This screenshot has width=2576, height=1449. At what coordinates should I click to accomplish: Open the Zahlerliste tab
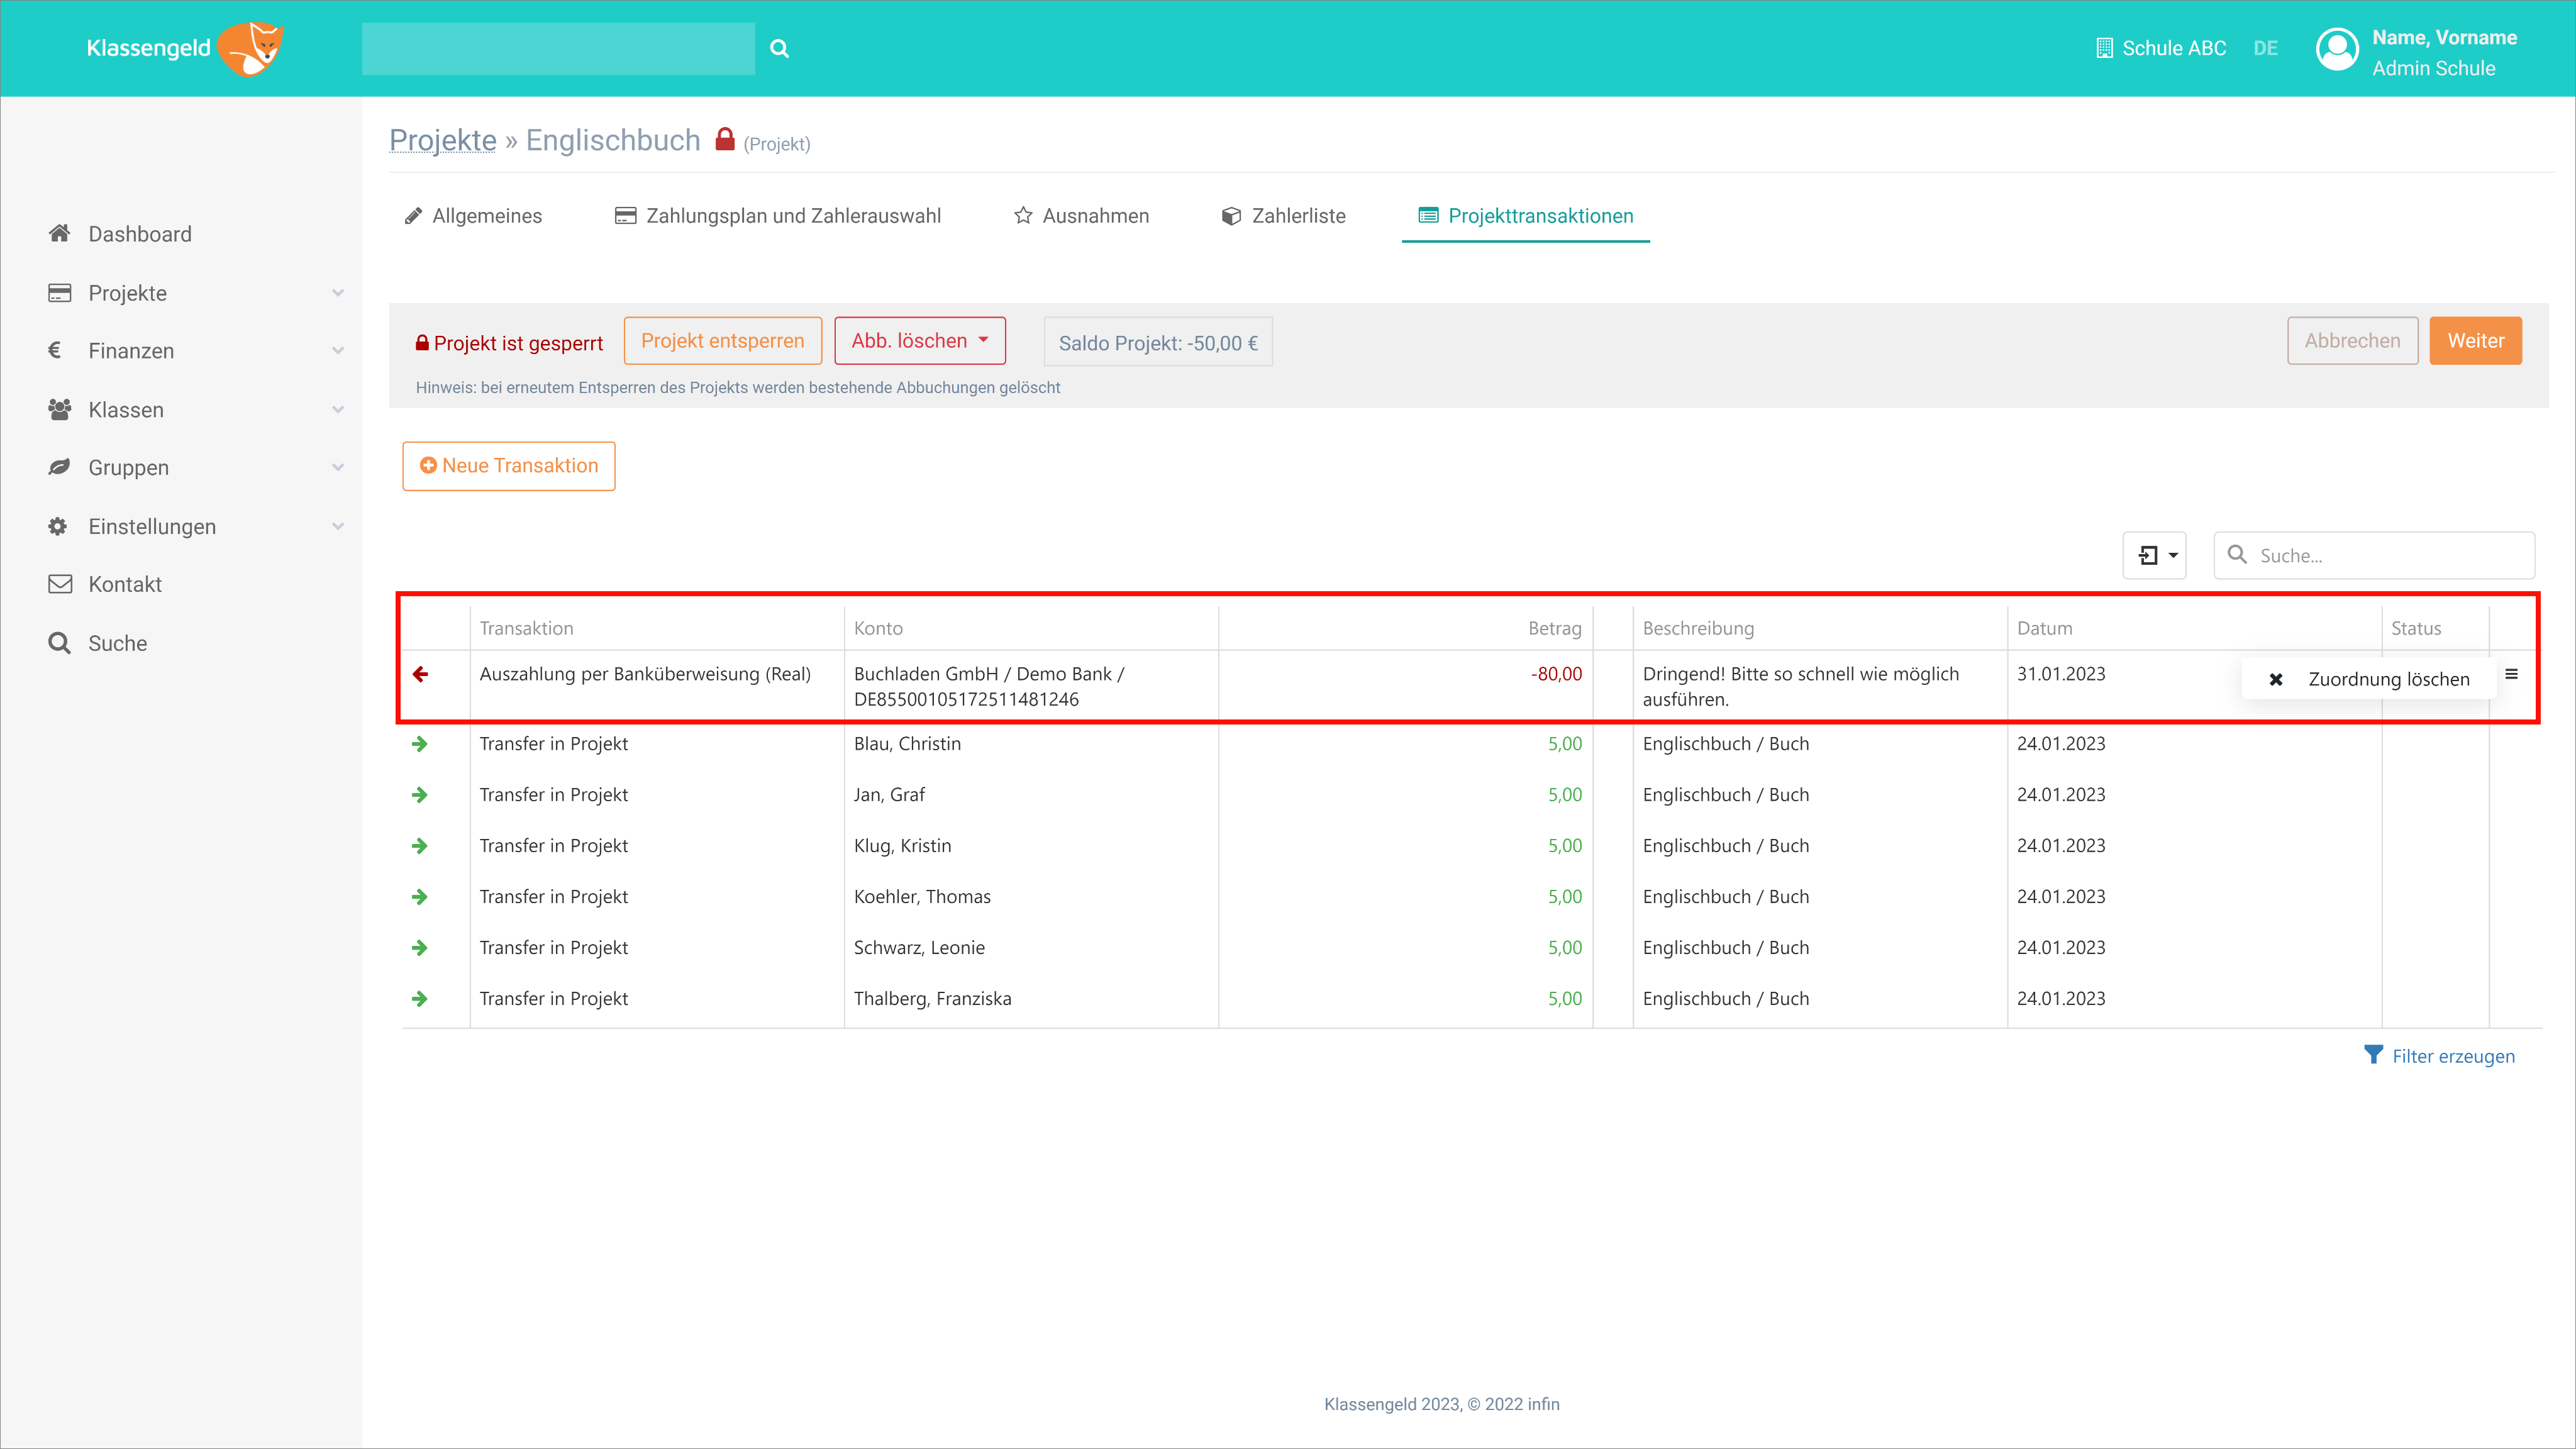coord(1283,216)
